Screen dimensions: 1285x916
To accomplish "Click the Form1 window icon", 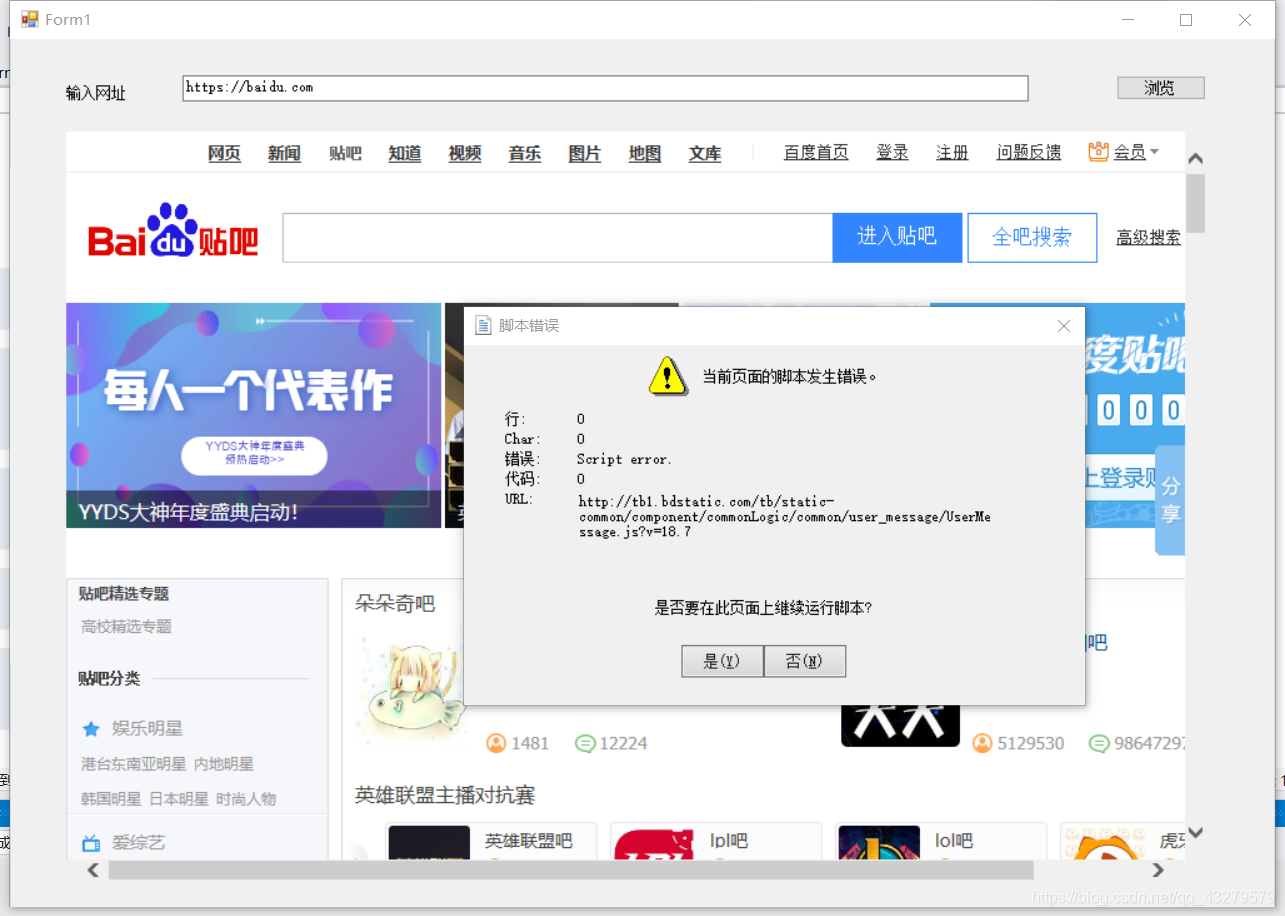I will (30, 19).
